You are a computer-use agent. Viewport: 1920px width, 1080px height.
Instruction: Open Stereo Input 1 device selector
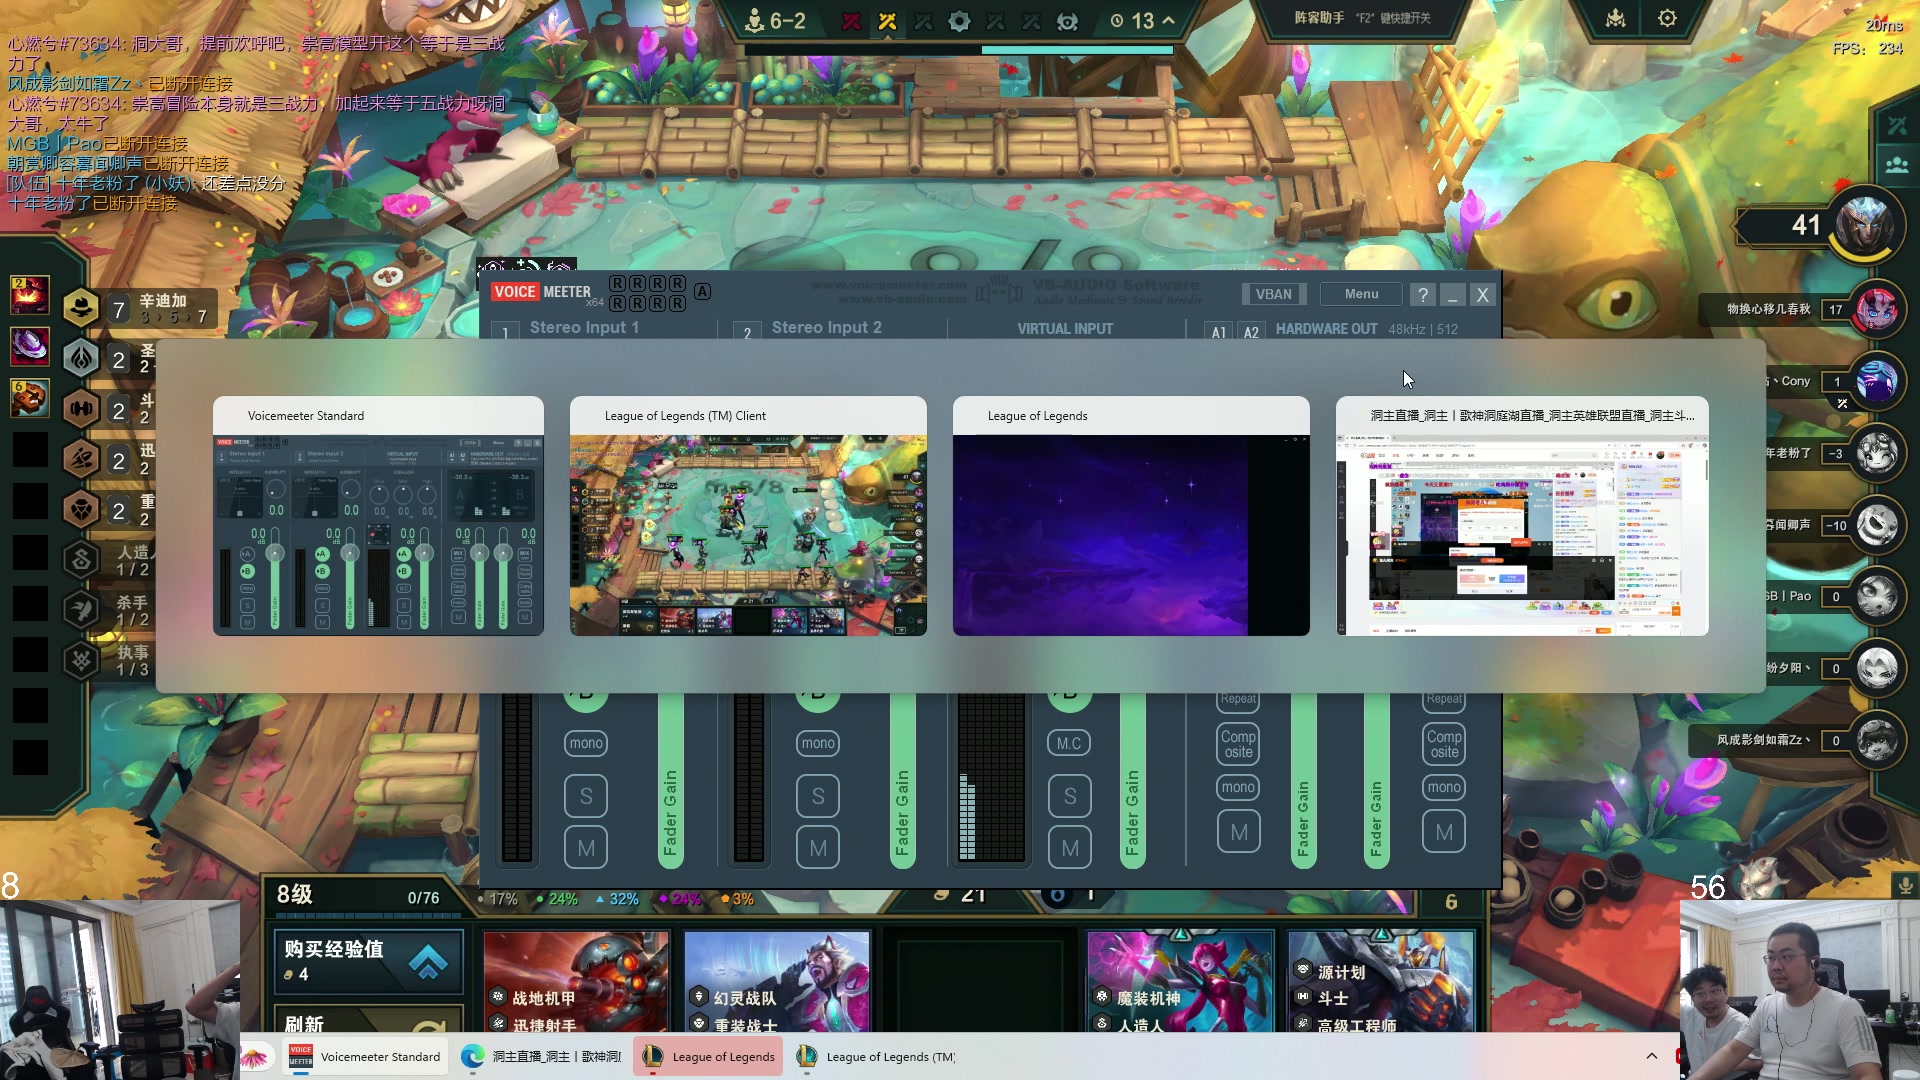(584, 328)
